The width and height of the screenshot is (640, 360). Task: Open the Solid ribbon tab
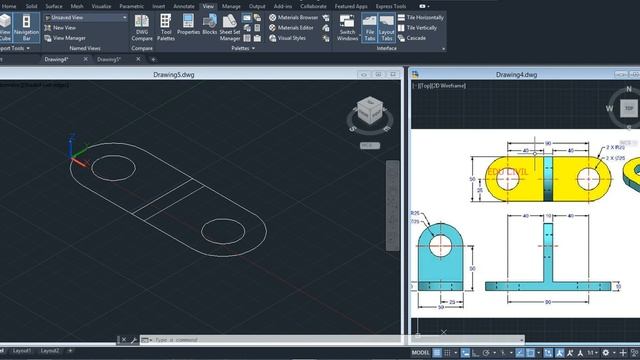pyautogui.click(x=31, y=6)
